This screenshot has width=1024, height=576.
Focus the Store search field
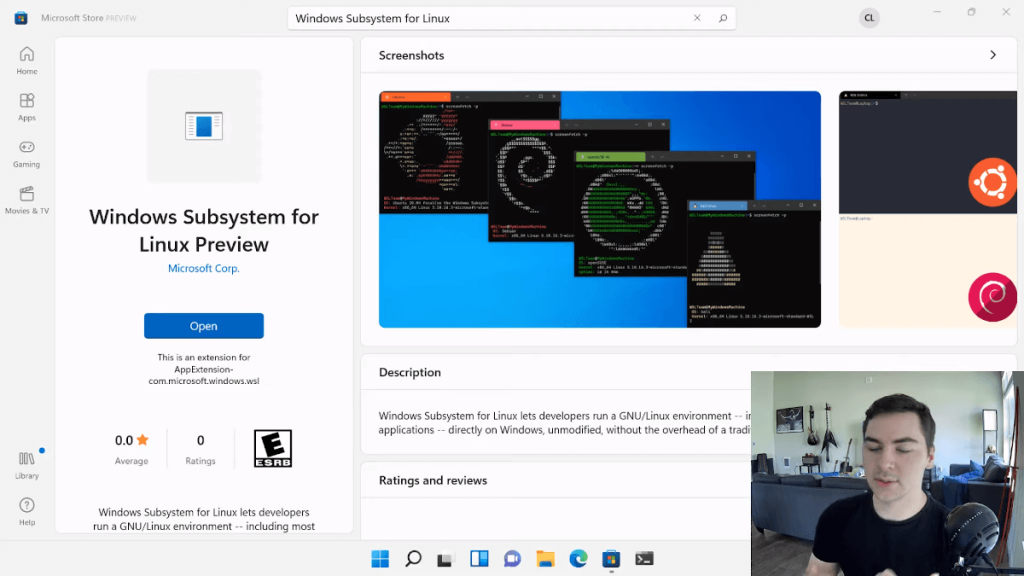click(x=490, y=18)
